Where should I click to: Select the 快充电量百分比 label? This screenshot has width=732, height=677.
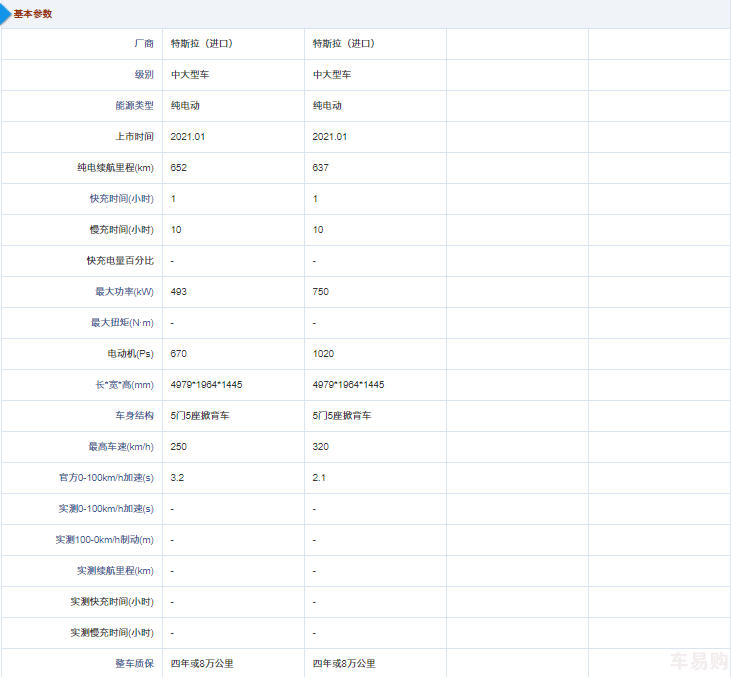[x=120, y=261]
